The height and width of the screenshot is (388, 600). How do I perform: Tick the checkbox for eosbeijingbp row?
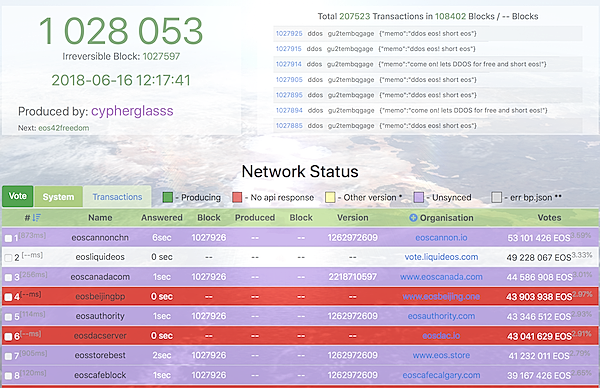click(8, 297)
